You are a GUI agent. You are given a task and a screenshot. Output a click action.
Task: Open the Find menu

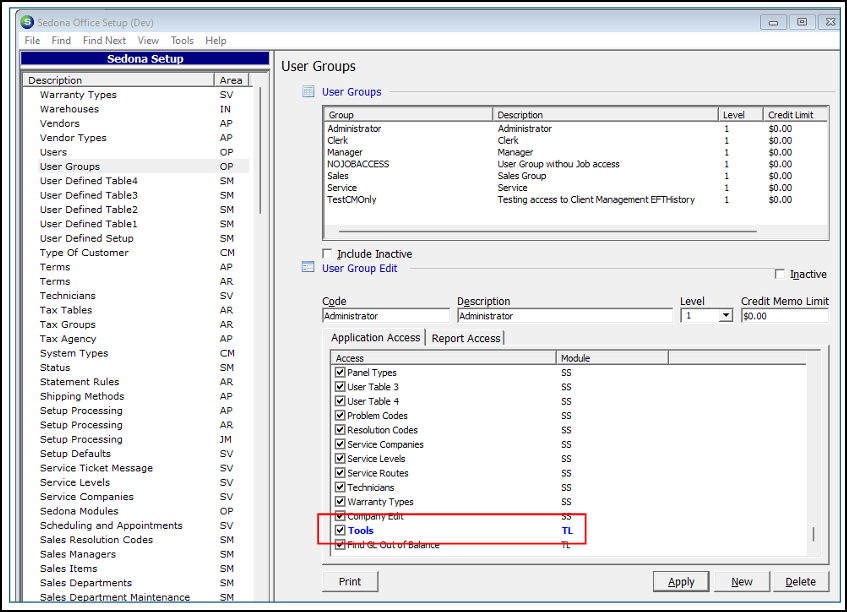click(61, 41)
